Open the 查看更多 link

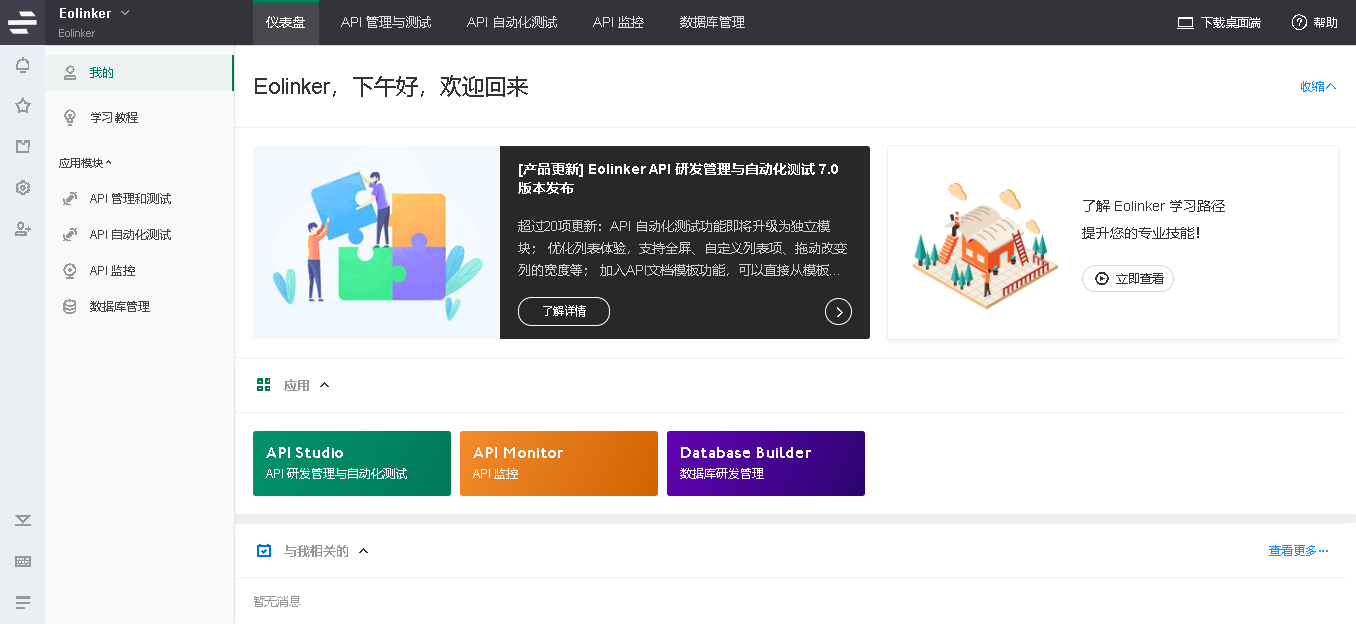[1297, 551]
